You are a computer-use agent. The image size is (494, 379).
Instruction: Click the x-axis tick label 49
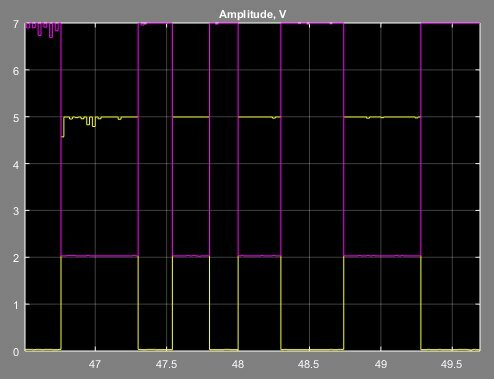(x=381, y=364)
